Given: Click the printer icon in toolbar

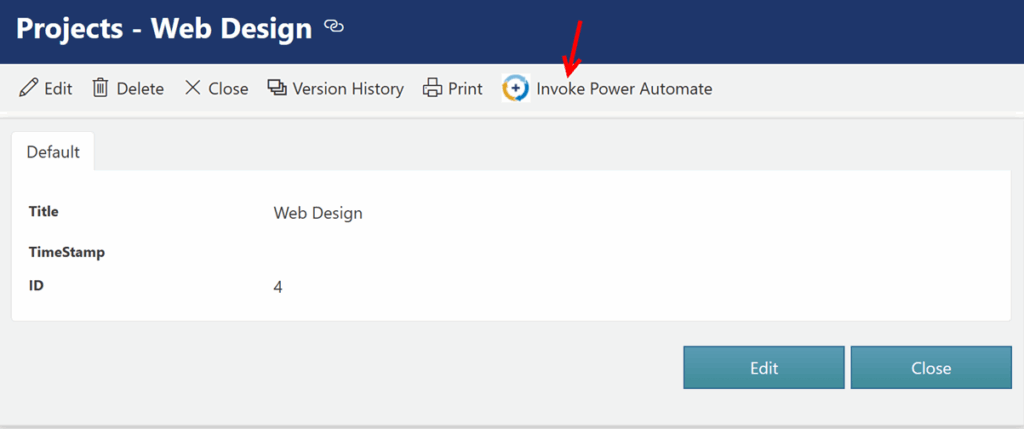Looking at the screenshot, I should 432,88.
